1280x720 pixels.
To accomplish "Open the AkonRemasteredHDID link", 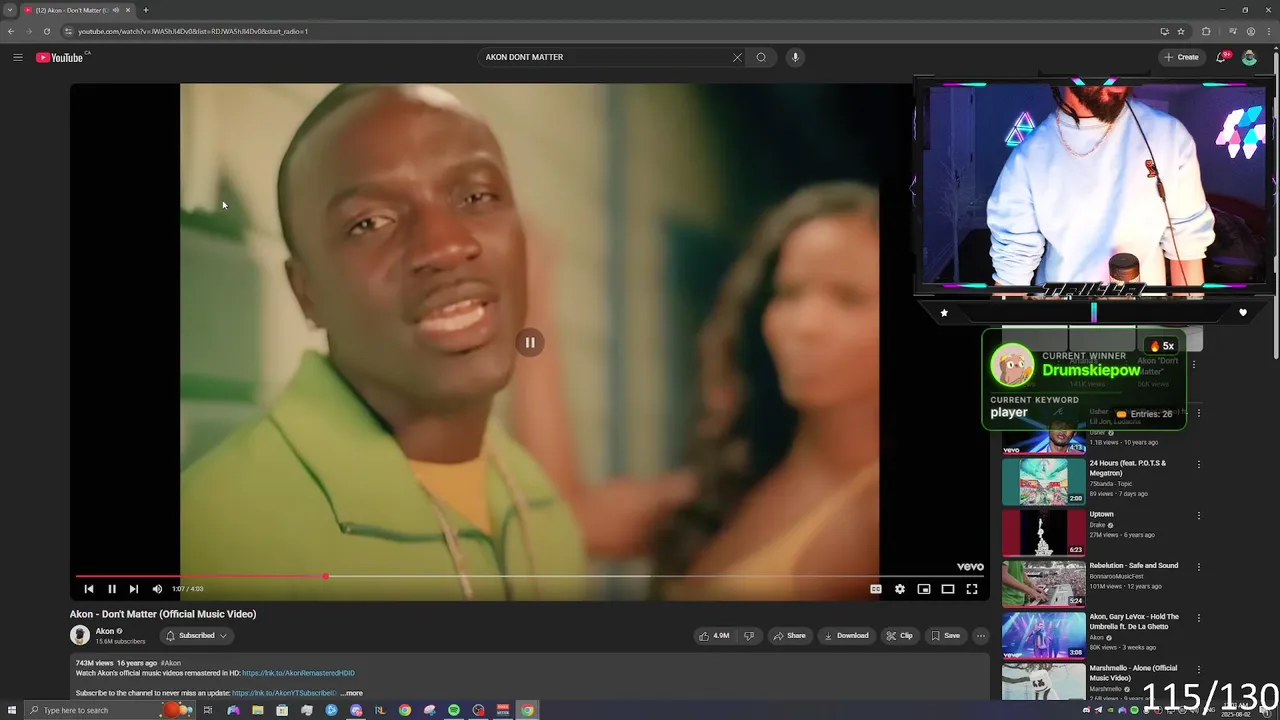I will 298,673.
